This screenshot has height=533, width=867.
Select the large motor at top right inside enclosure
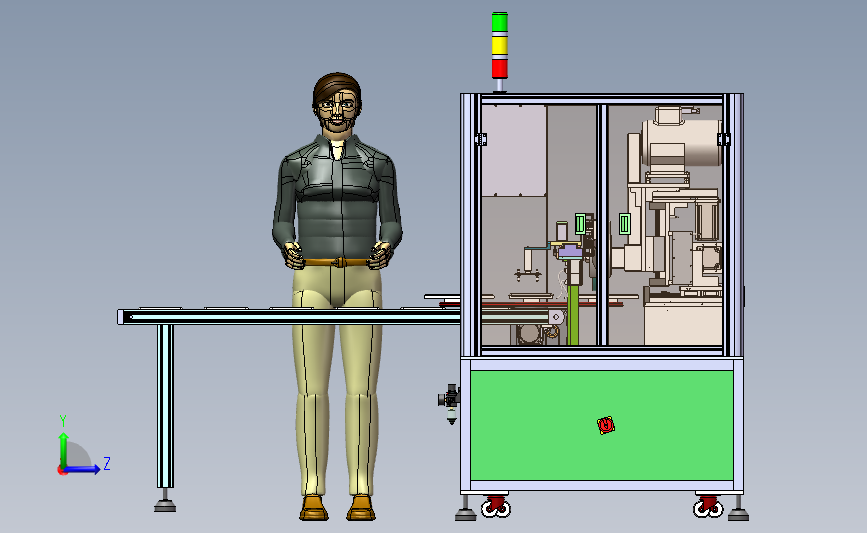tap(681, 143)
